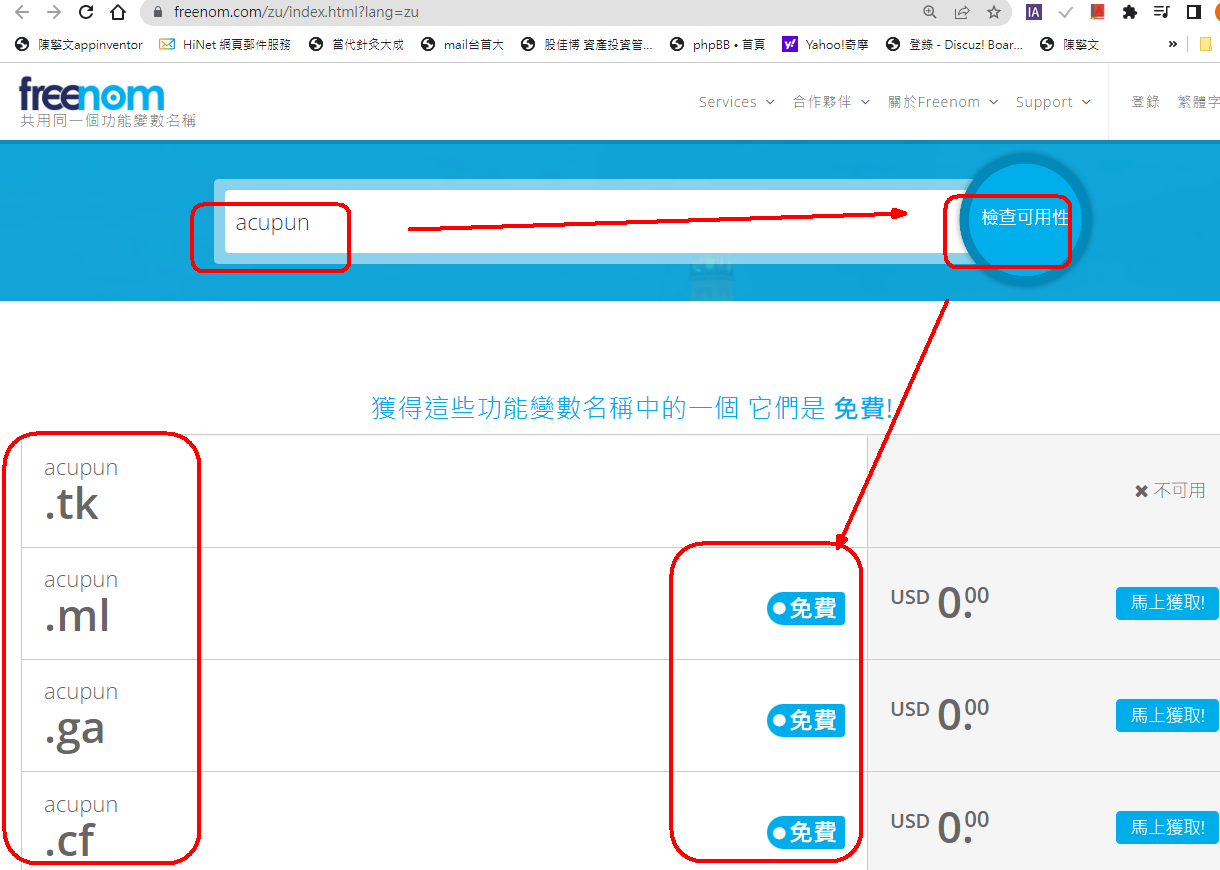Expand the Services menu
1220x870 pixels.
(737, 102)
